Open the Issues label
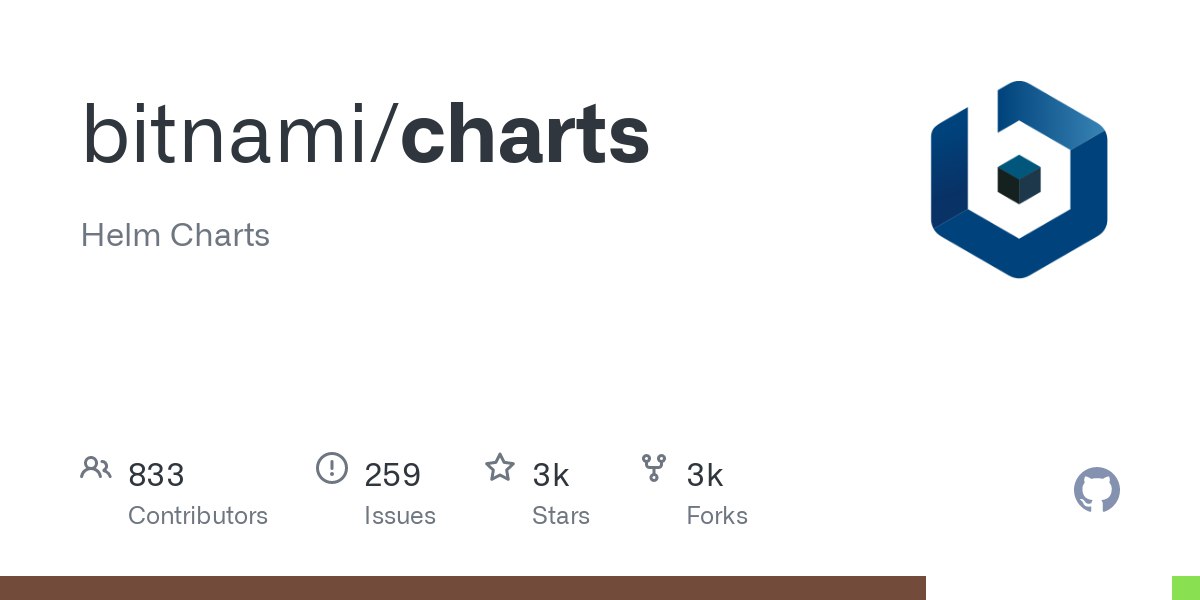 coord(400,516)
